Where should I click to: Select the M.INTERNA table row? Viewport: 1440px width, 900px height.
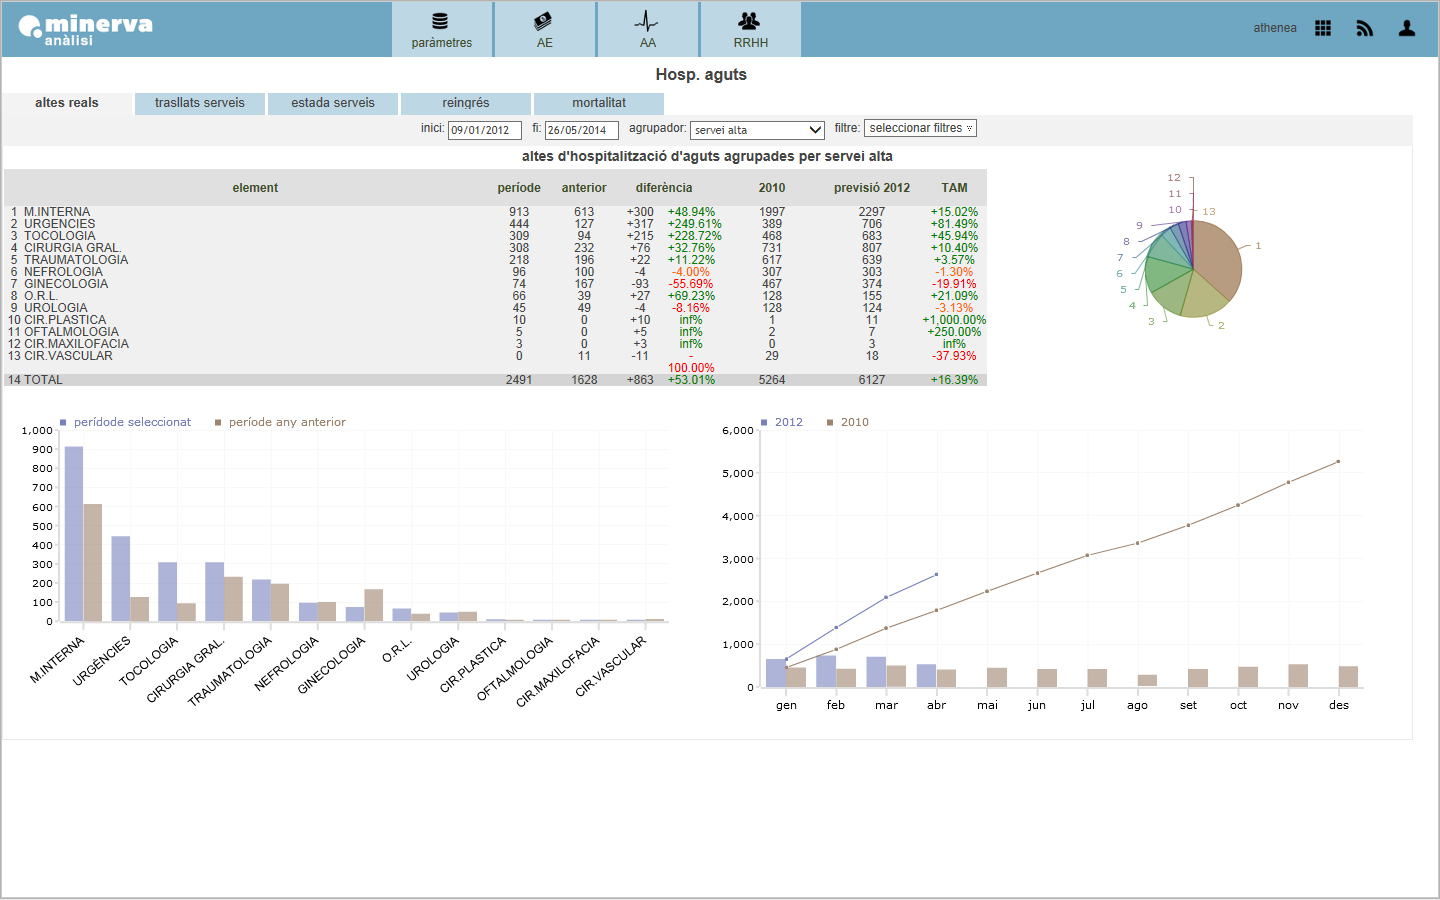495,212
